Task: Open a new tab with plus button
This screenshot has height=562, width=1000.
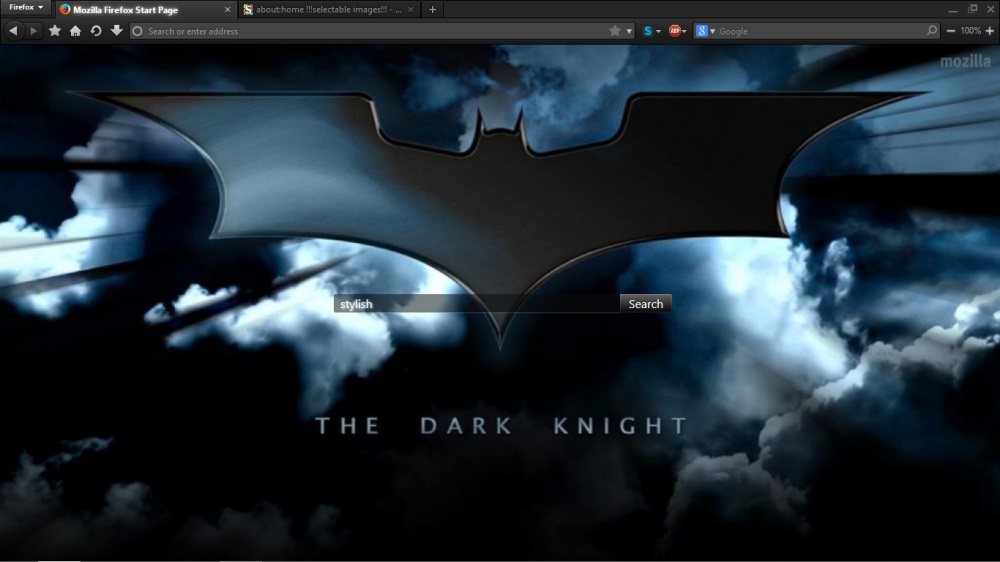Action: (x=432, y=10)
